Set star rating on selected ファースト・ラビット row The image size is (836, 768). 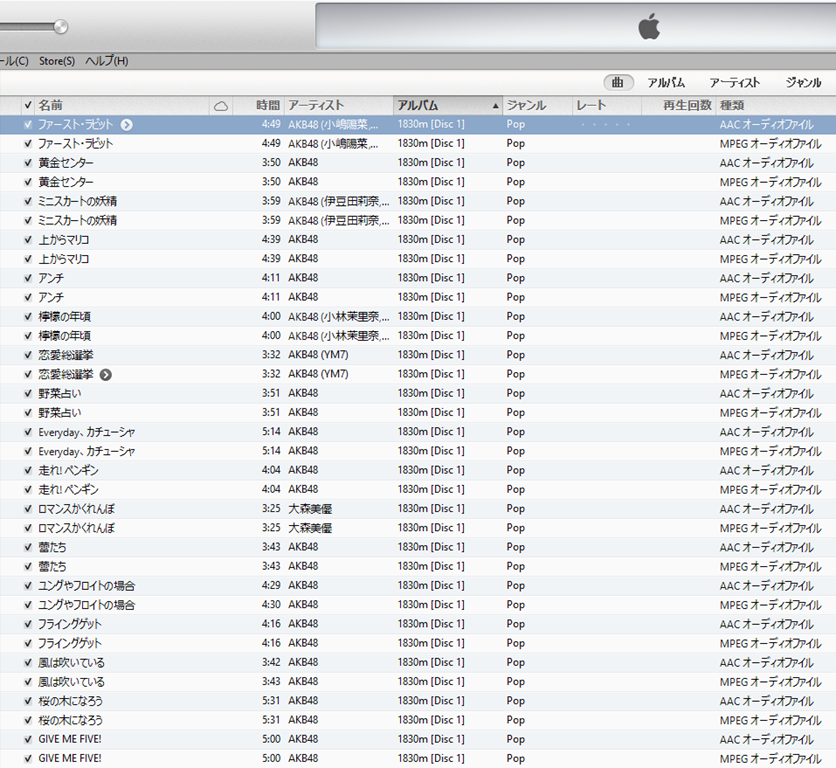[x=606, y=125]
